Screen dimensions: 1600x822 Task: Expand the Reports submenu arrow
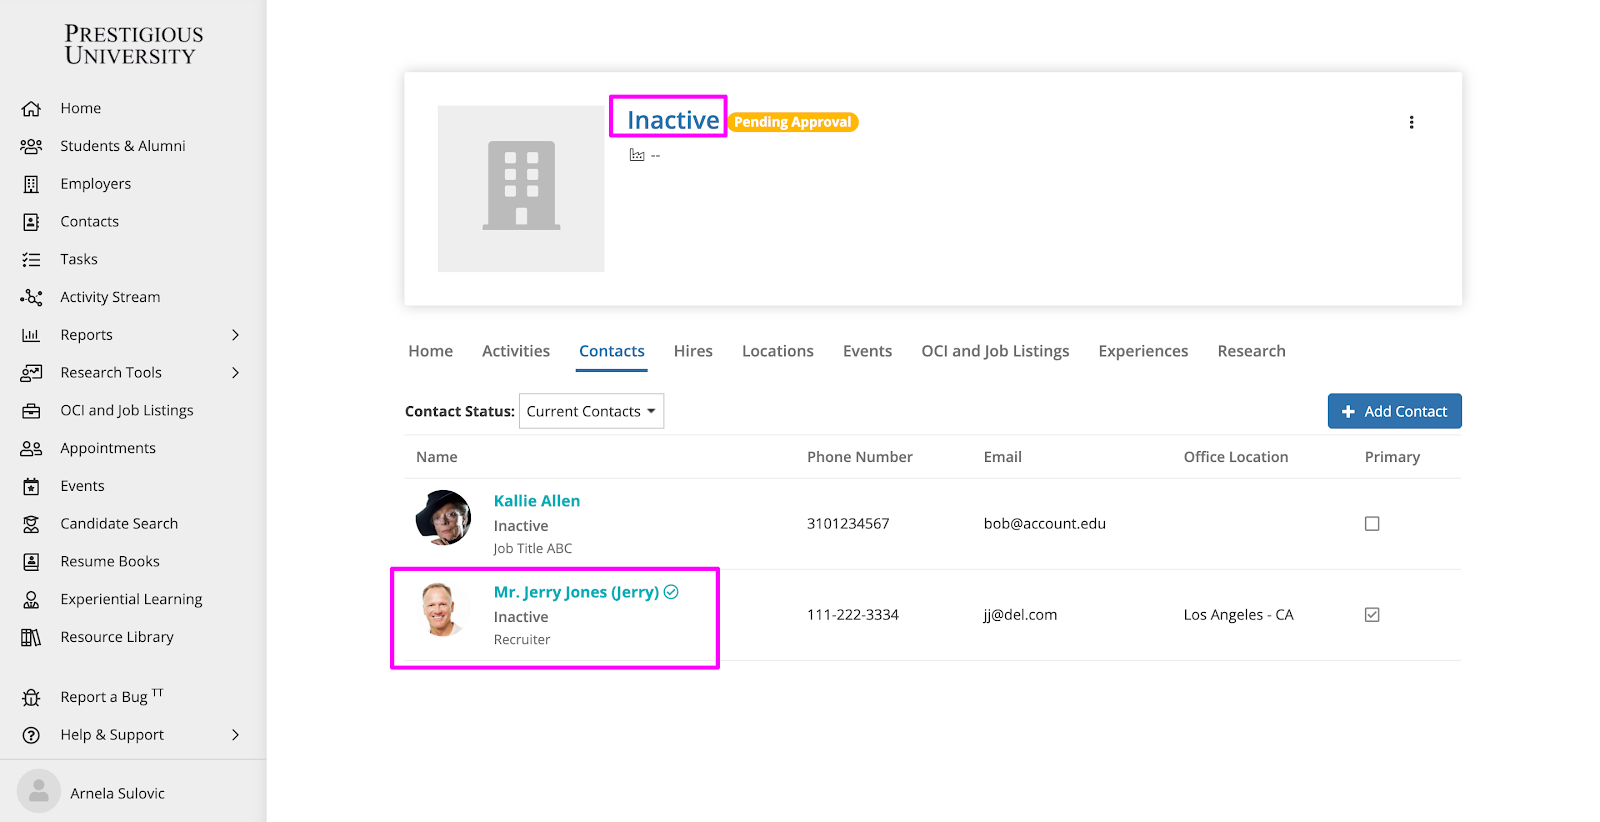click(235, 335)
